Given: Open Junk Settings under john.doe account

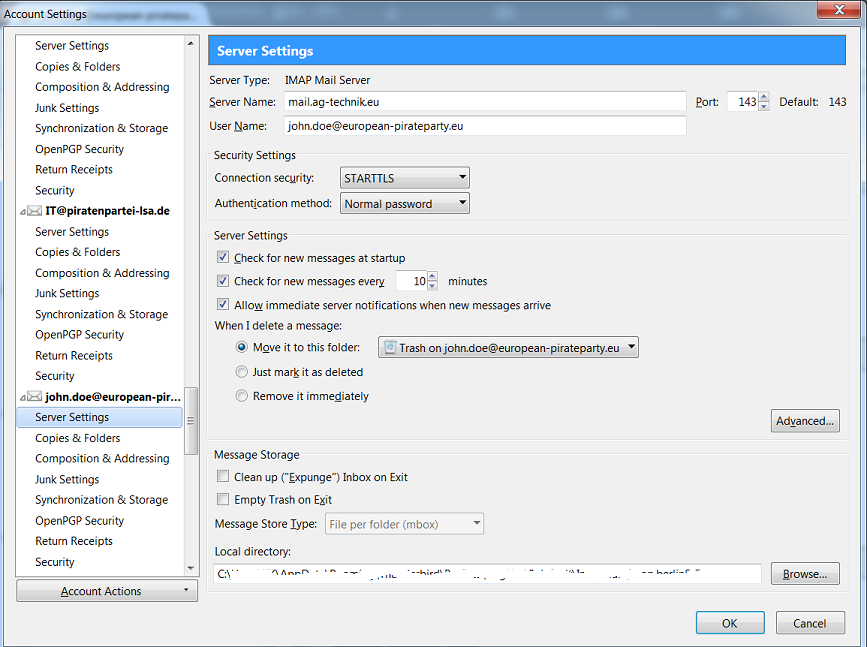Looking at the screenshot, I should [x=67, y=479].
